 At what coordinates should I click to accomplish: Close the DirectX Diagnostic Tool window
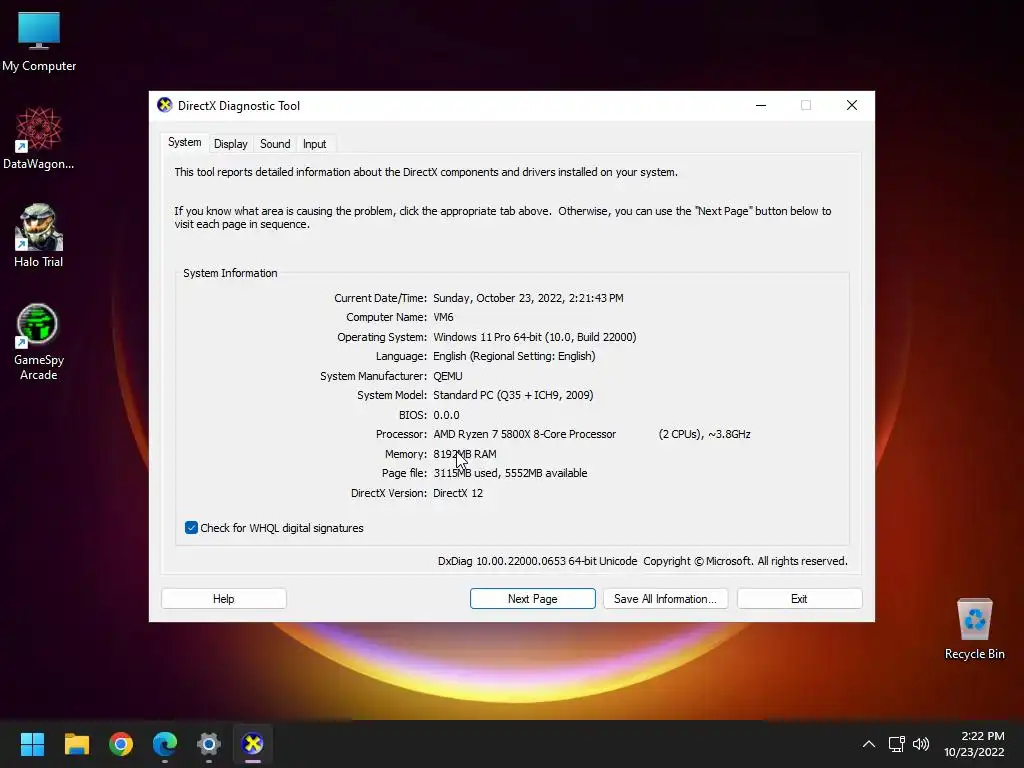852,105
